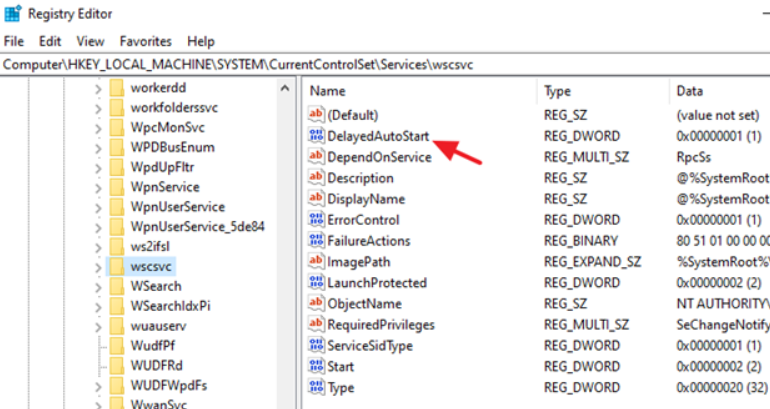770x409 pixels.
Task: Click the (Default) string value icon
Action: [317, 115]
